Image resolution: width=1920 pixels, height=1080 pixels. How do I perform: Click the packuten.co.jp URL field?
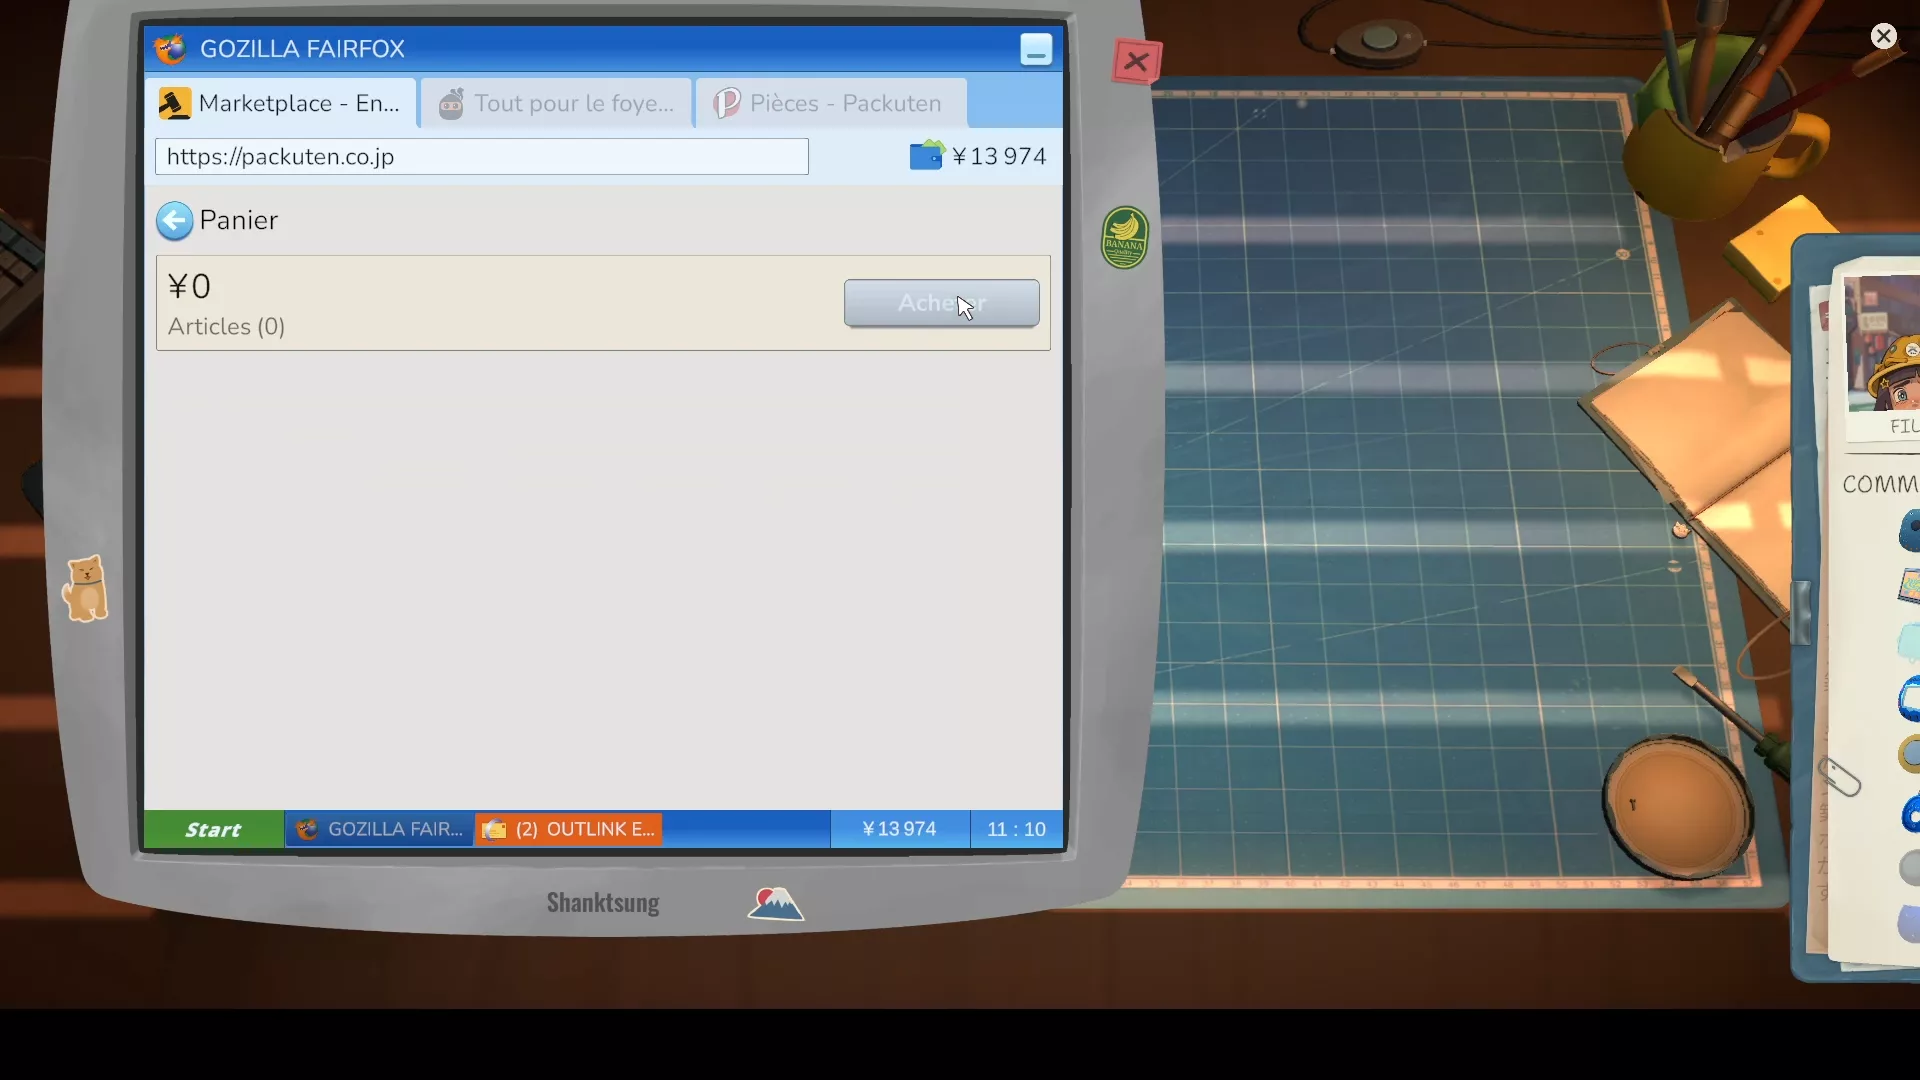coord(482,157)
